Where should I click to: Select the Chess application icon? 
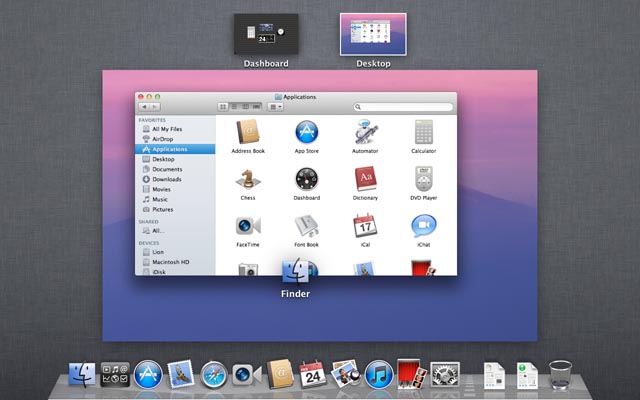pyautogui.click(x=248, y=179)
